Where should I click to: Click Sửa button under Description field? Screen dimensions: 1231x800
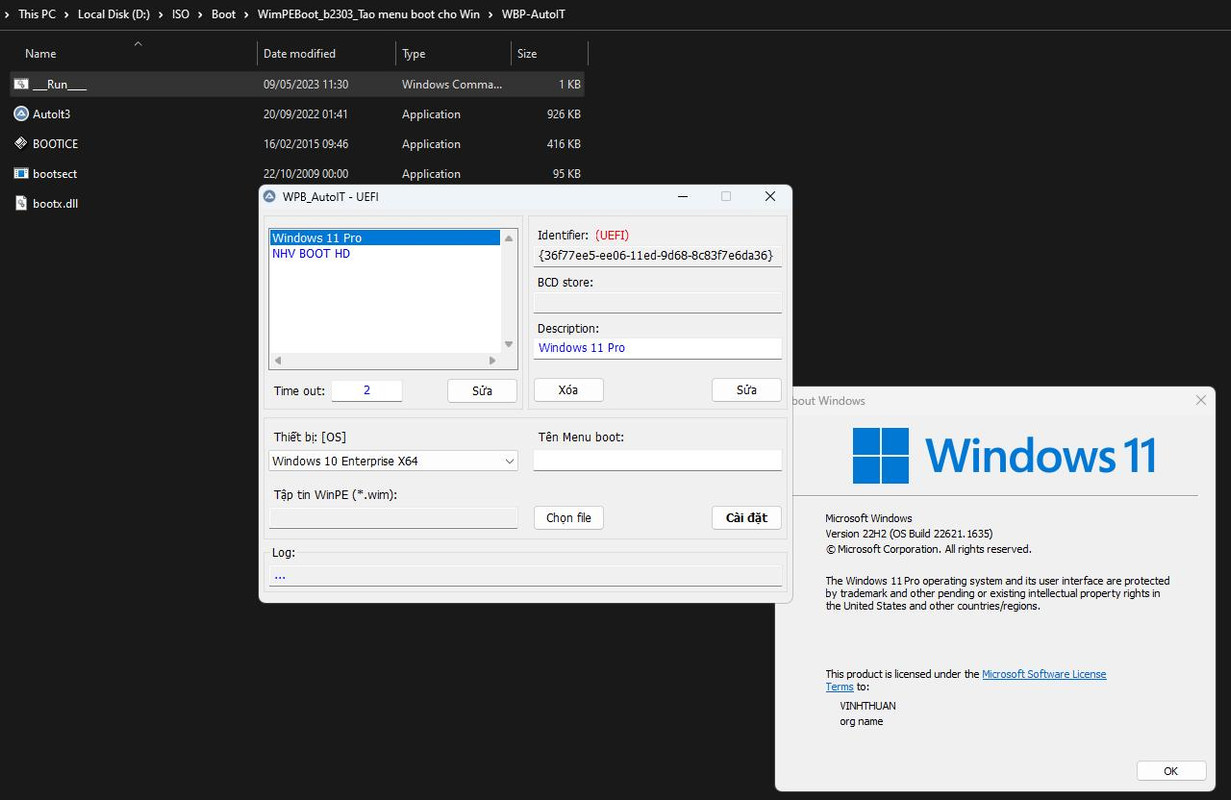click(x=746, y=389)
